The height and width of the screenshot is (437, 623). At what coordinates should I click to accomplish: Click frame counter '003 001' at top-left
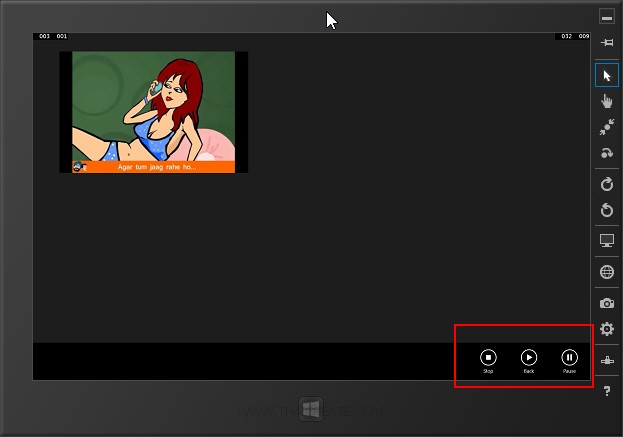click(x=53, y=36)
